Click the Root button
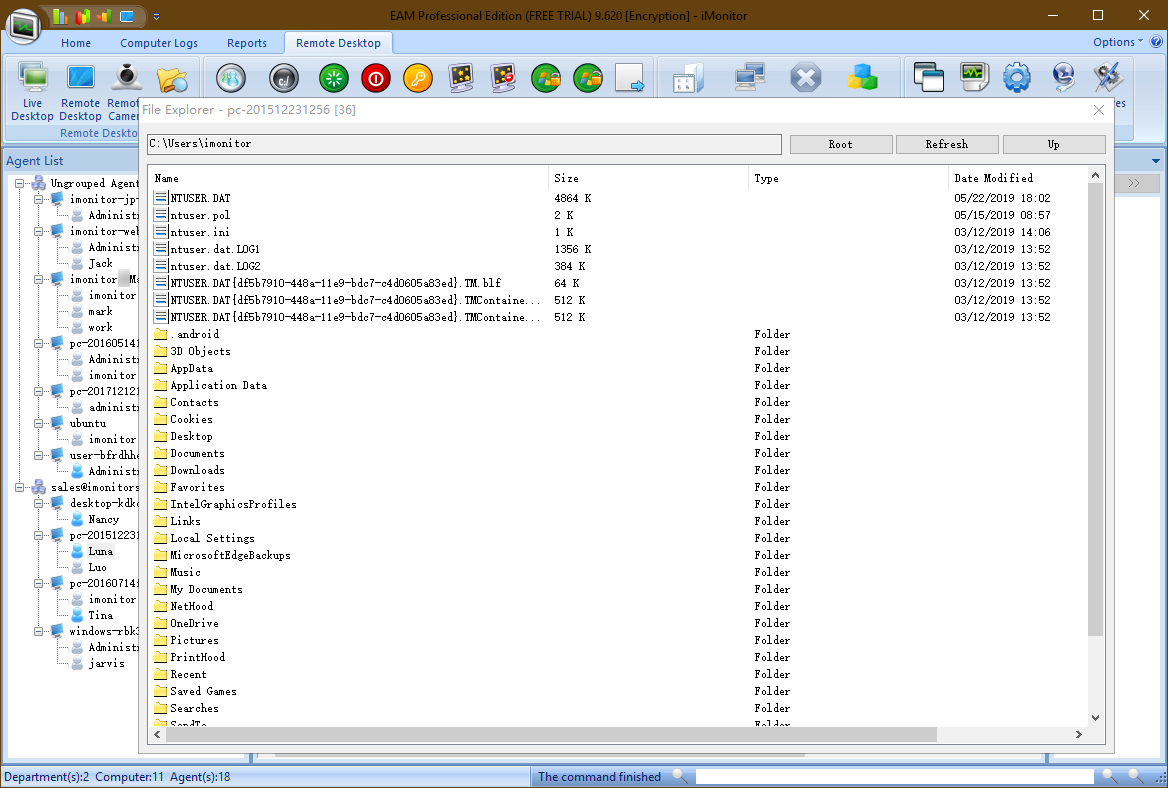 (x=840, y=144)
